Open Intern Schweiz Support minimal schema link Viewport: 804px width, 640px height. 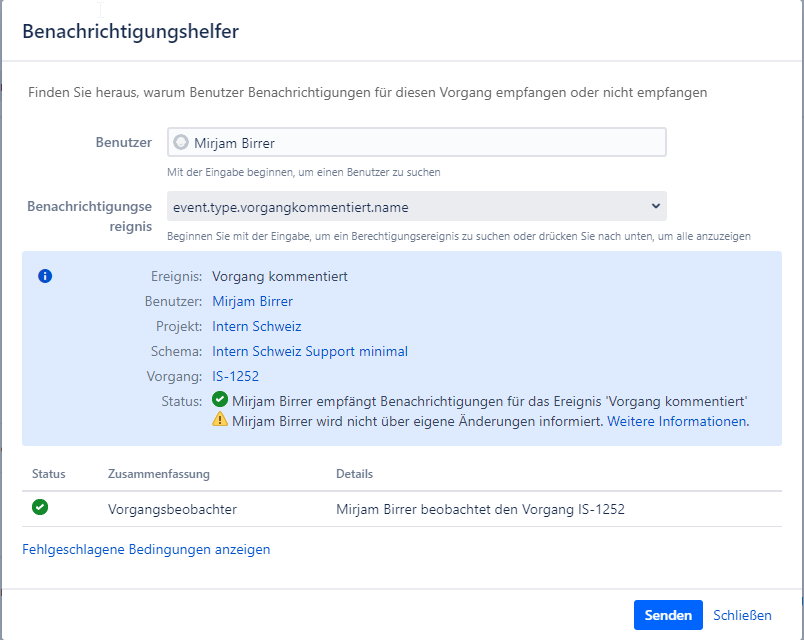[x=310, y=352]
